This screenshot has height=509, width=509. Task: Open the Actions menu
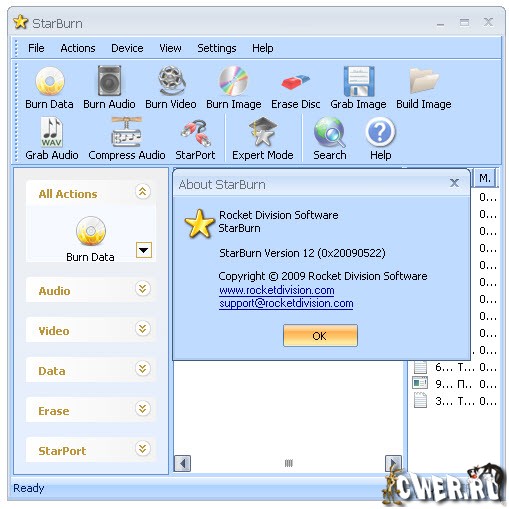[78, 48]
